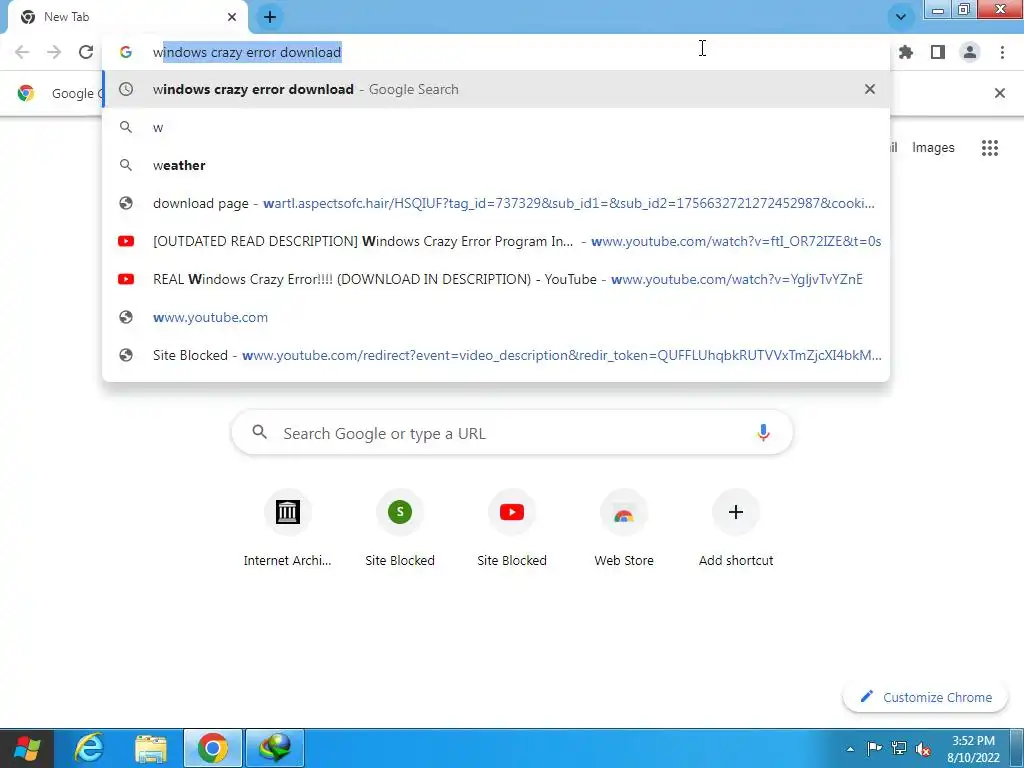Viewport: 1024px width, 768px height.
Task: Click the Customize Chrome button
Action: 926,697
